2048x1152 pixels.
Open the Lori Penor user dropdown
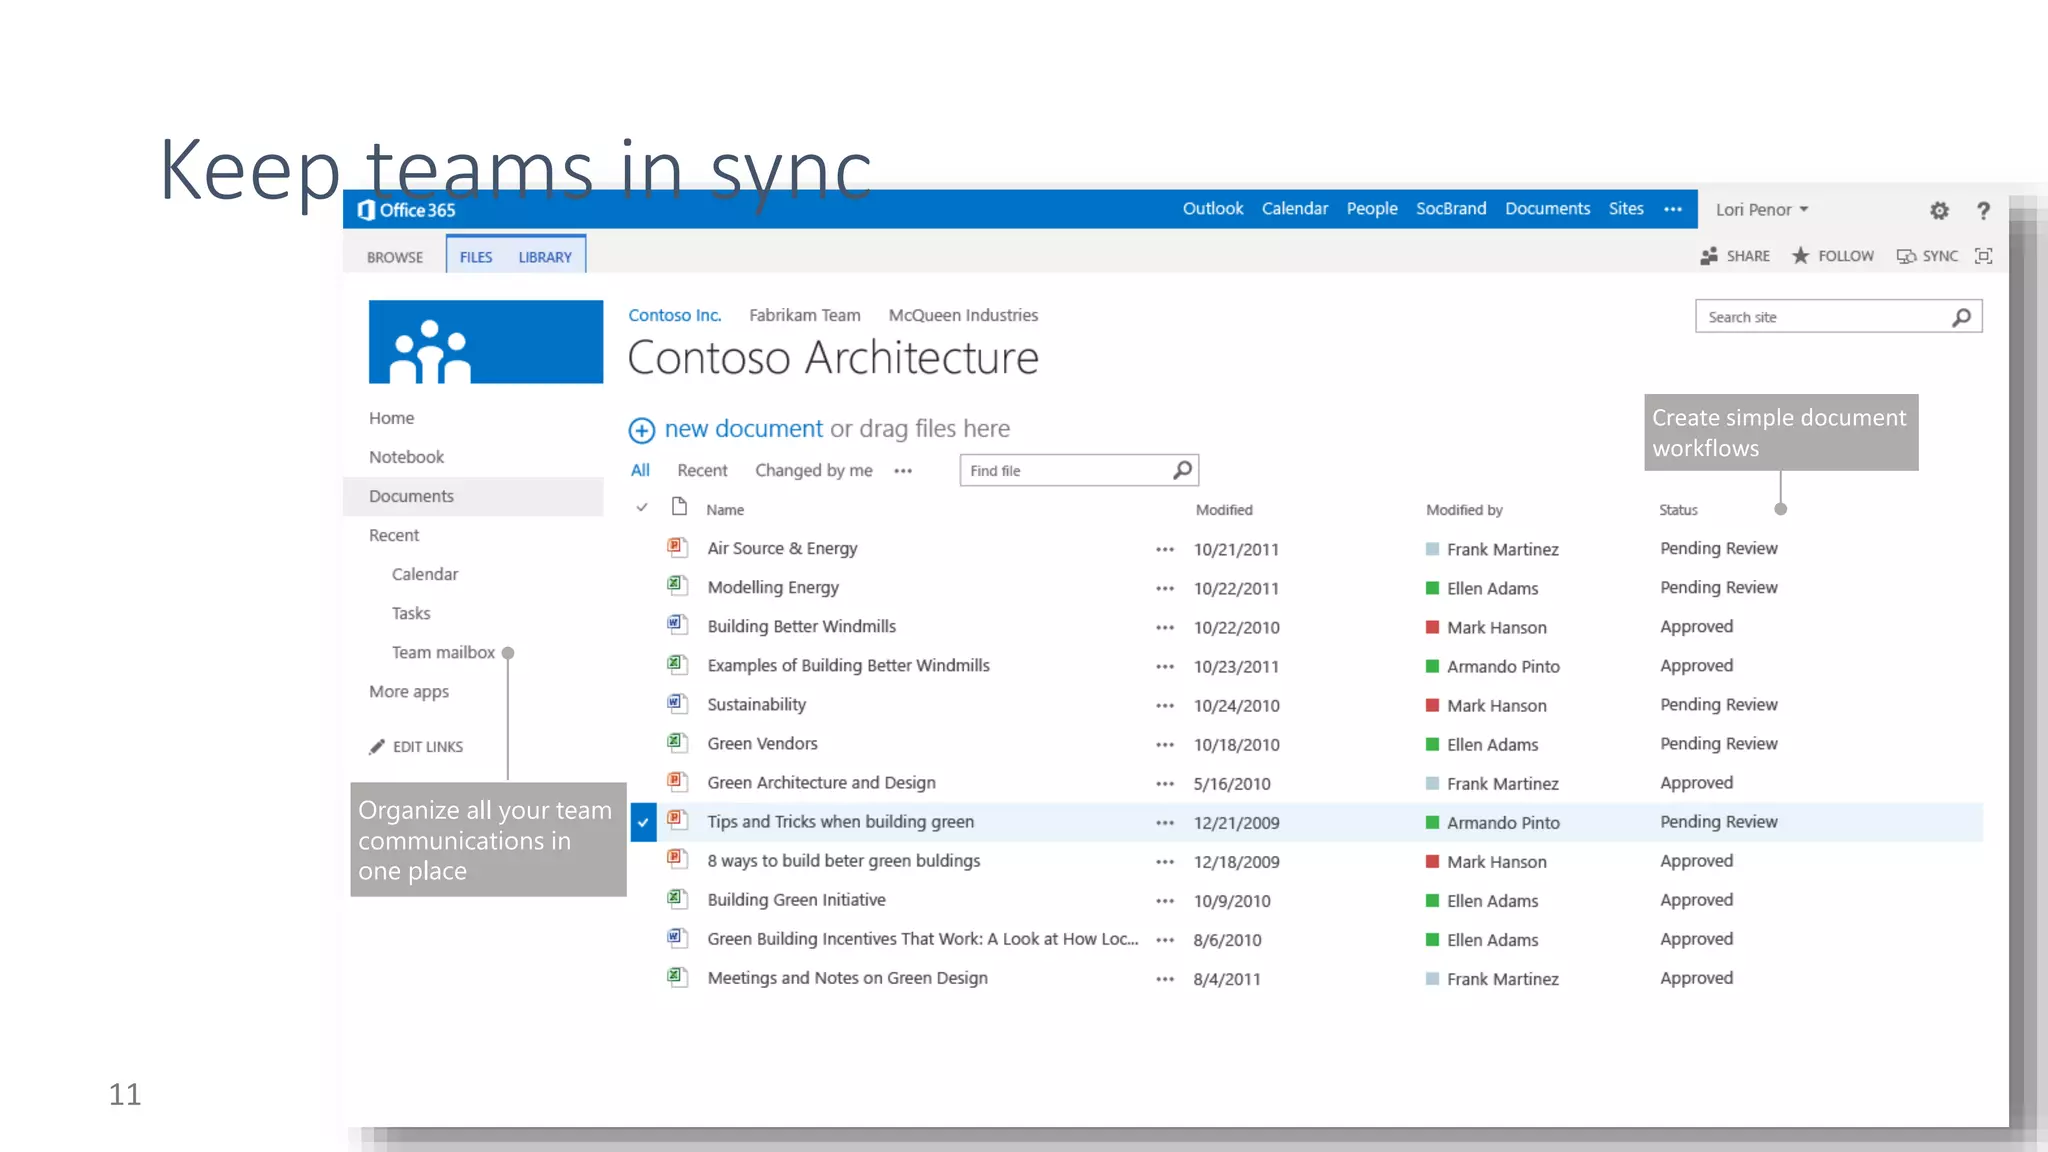(x=1762, y=210)
